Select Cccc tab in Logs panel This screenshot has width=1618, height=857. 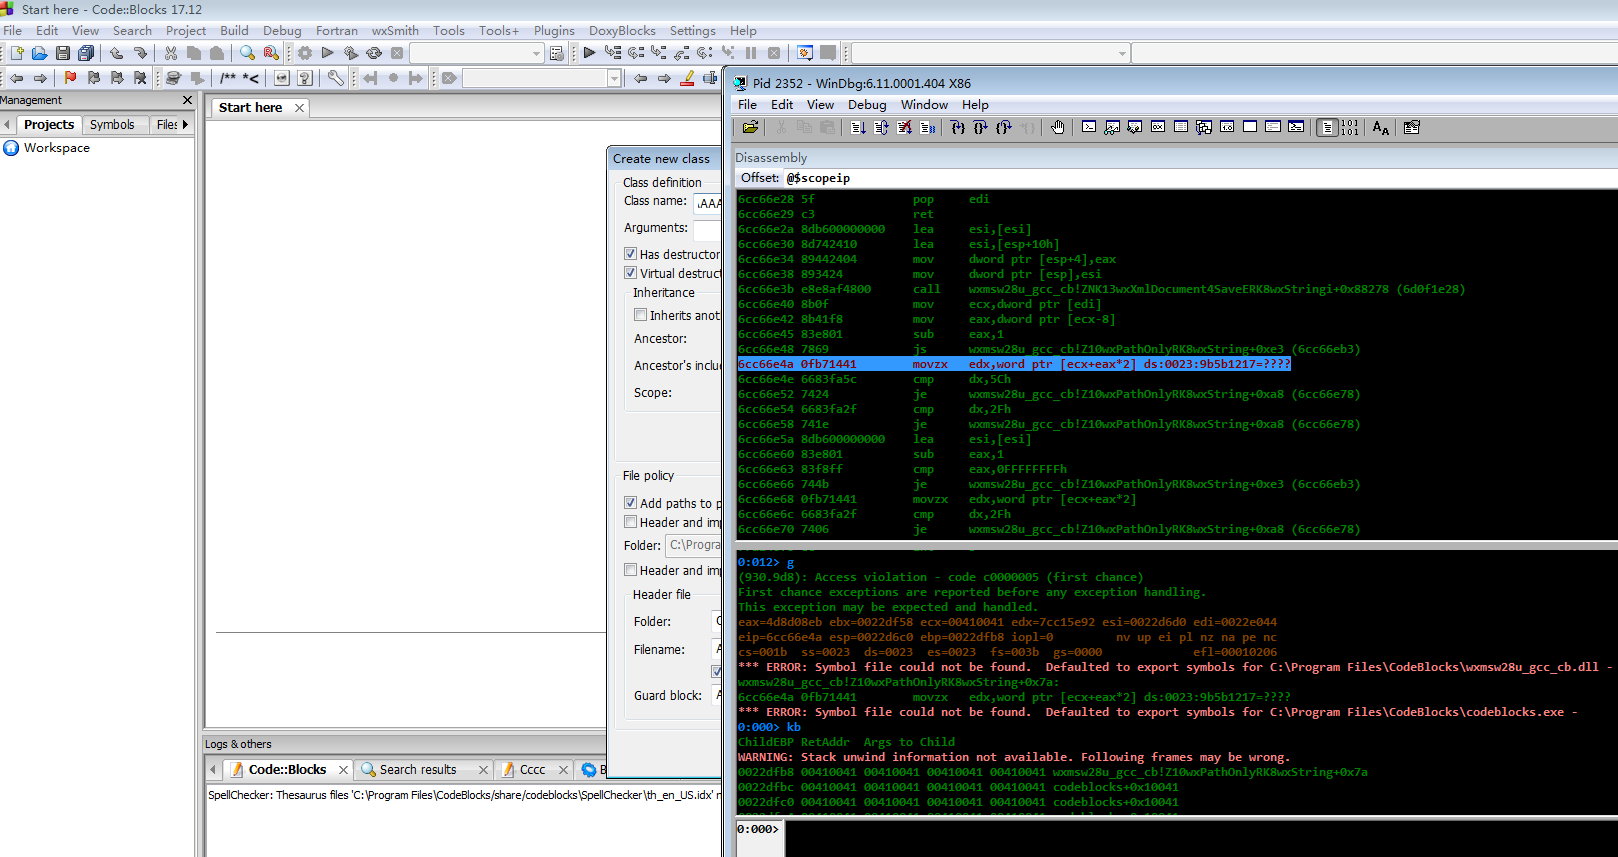[x=533, y=769]
